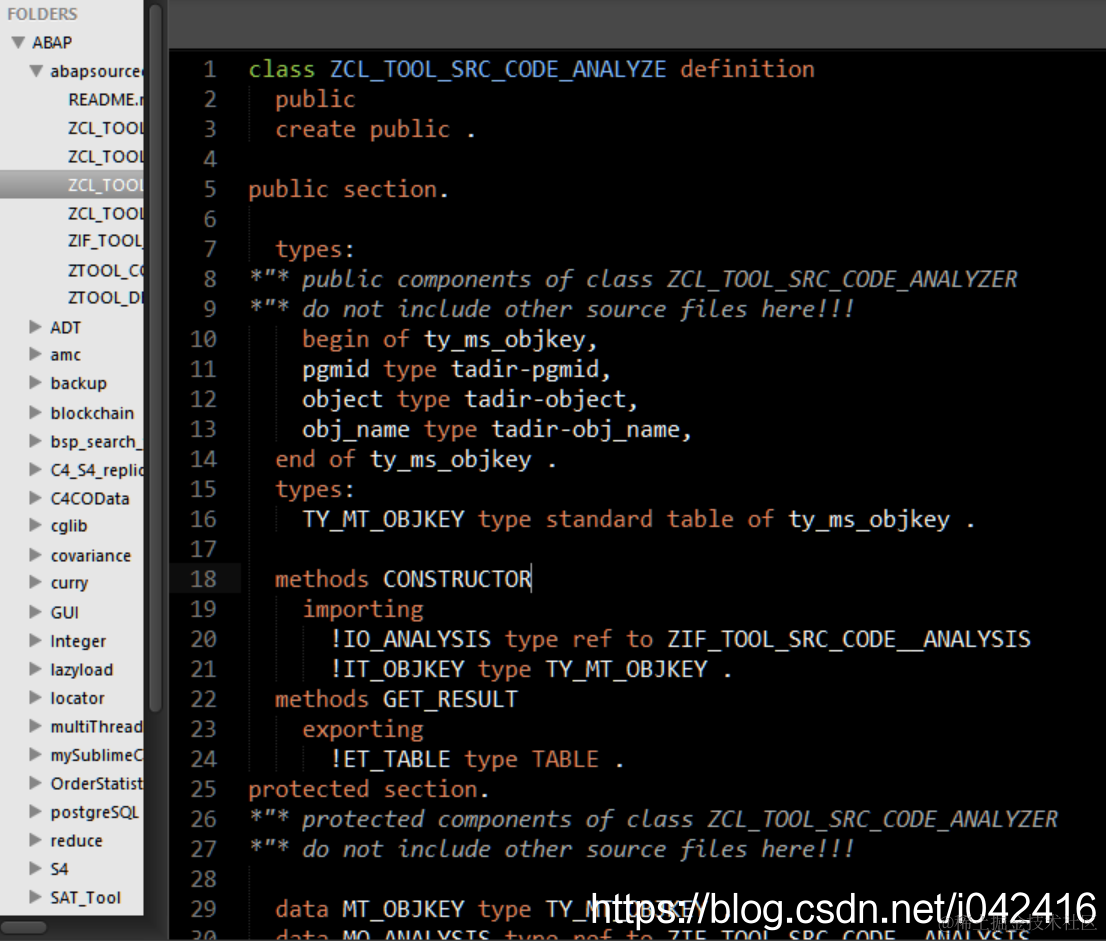Expand the covariance folder arrow

(x=35, y=555)
